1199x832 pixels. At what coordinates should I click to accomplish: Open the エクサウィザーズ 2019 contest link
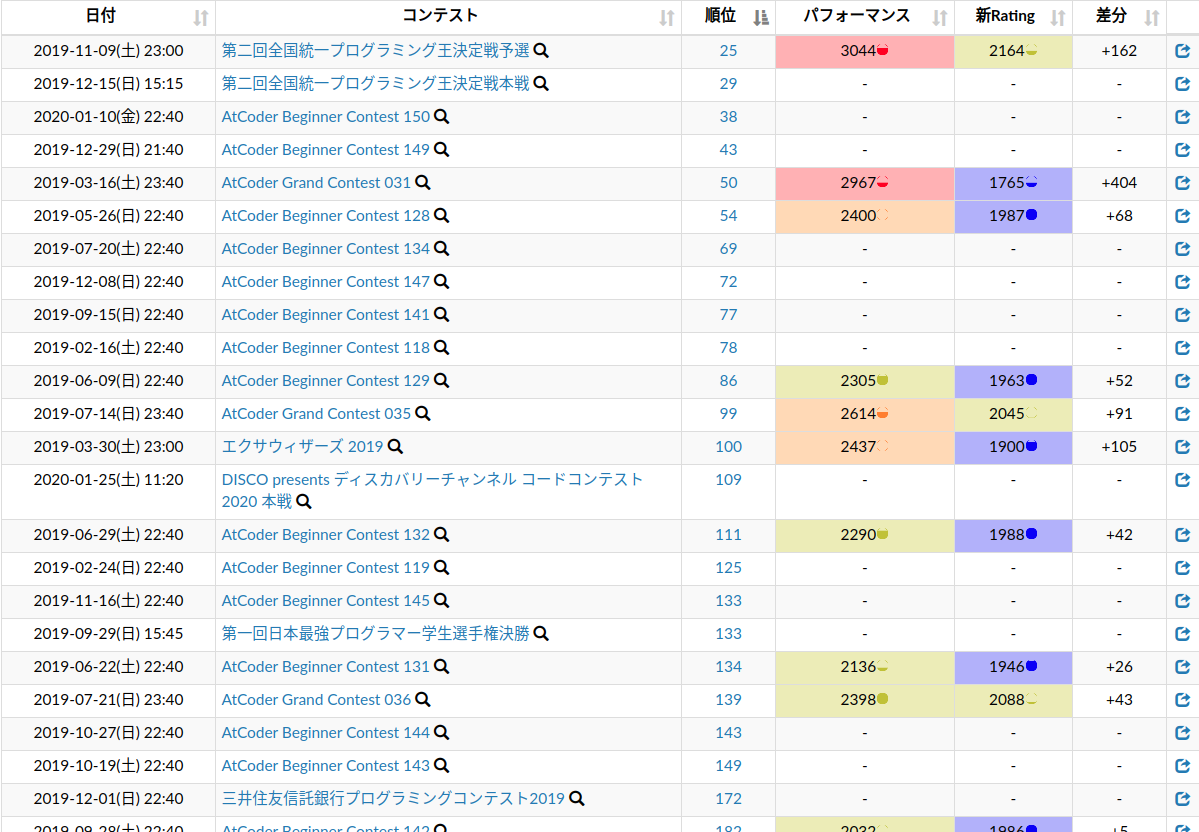click(303, 447)
